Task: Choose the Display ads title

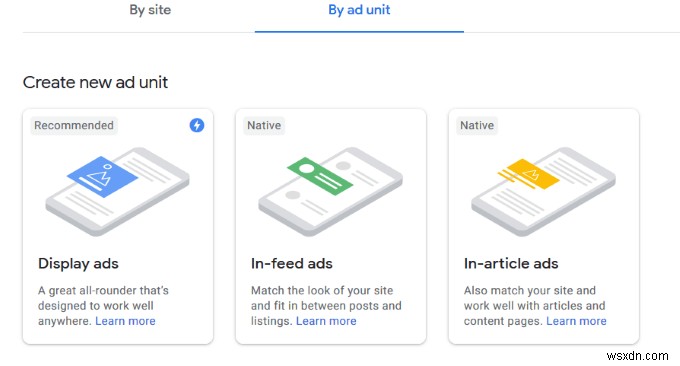Action: (78, 264)
